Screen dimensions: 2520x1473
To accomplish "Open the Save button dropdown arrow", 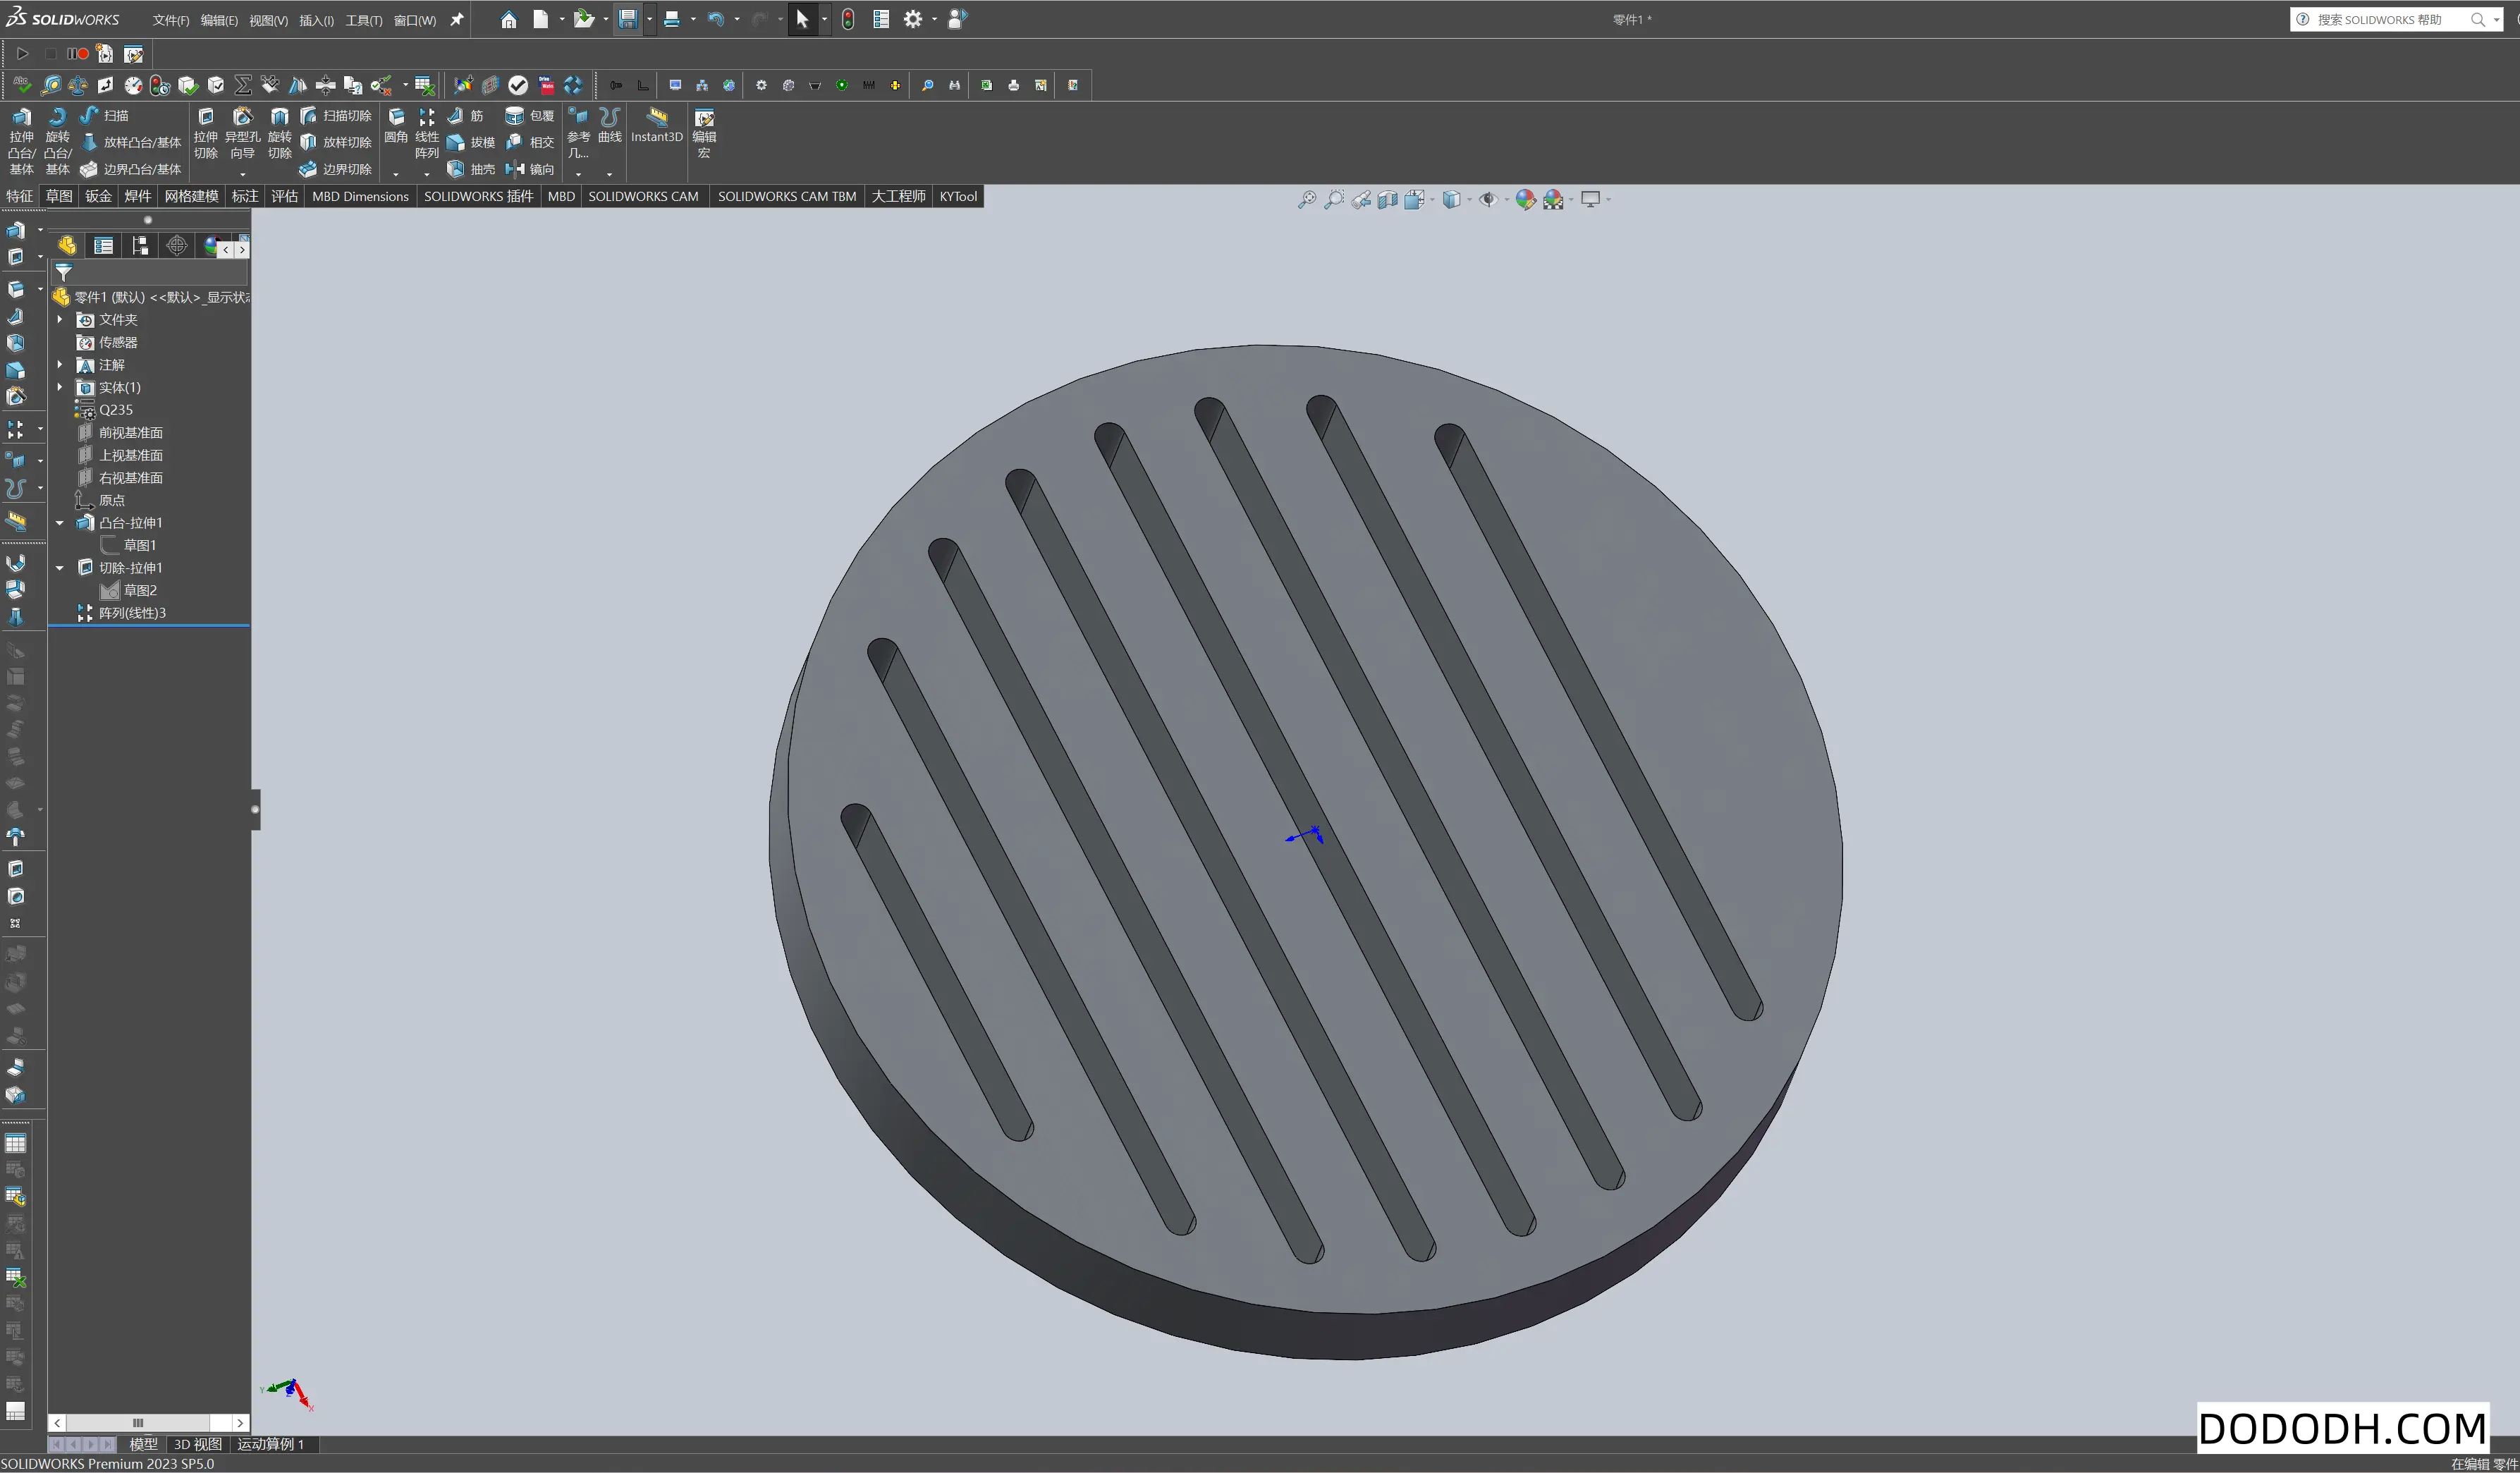I will (x=649, y=19).
